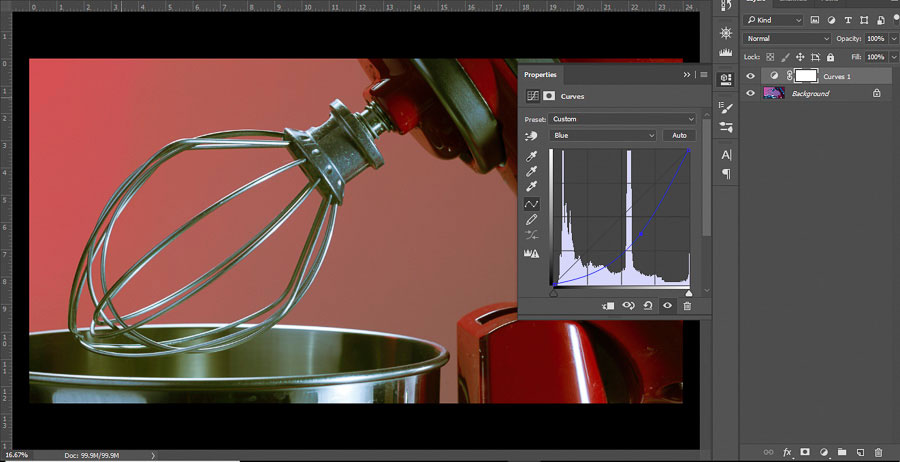Open the Blue channel dropdown

pyautogui.click(x=604, y=135)
